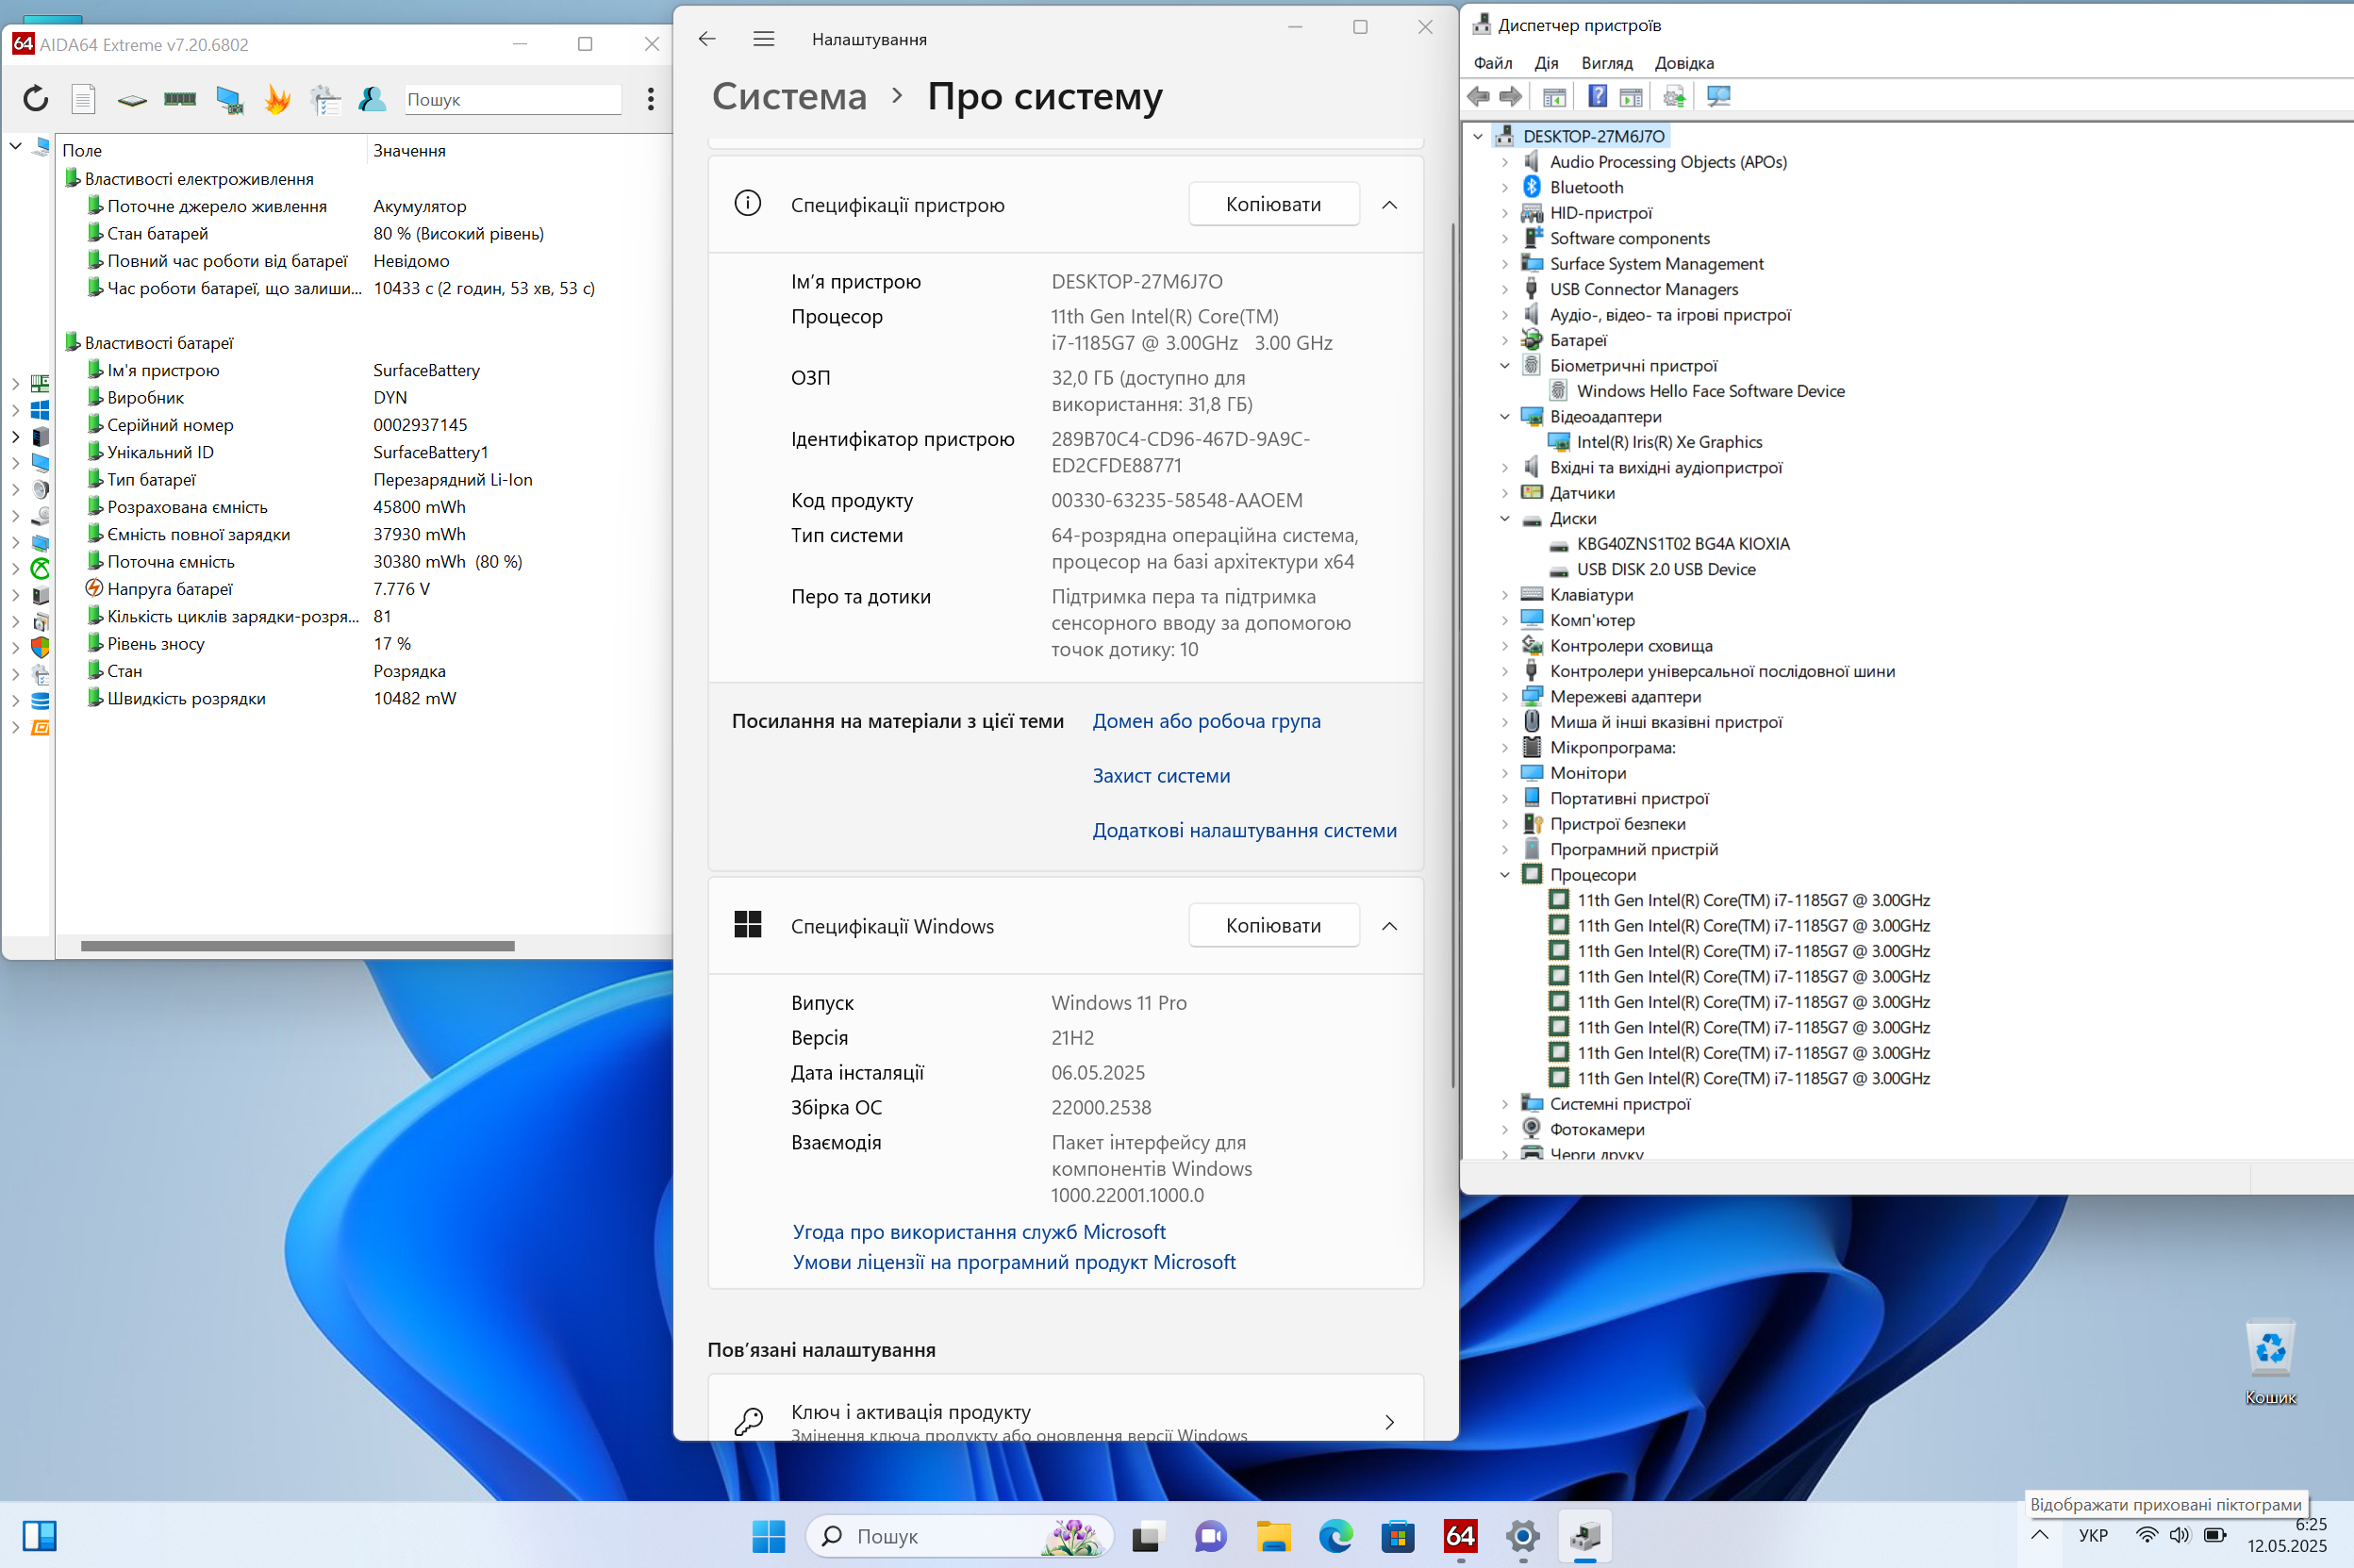Click Device Manager forward arrow toolbar icon
This screenshot has height=1568, width=2354.
1510,96
